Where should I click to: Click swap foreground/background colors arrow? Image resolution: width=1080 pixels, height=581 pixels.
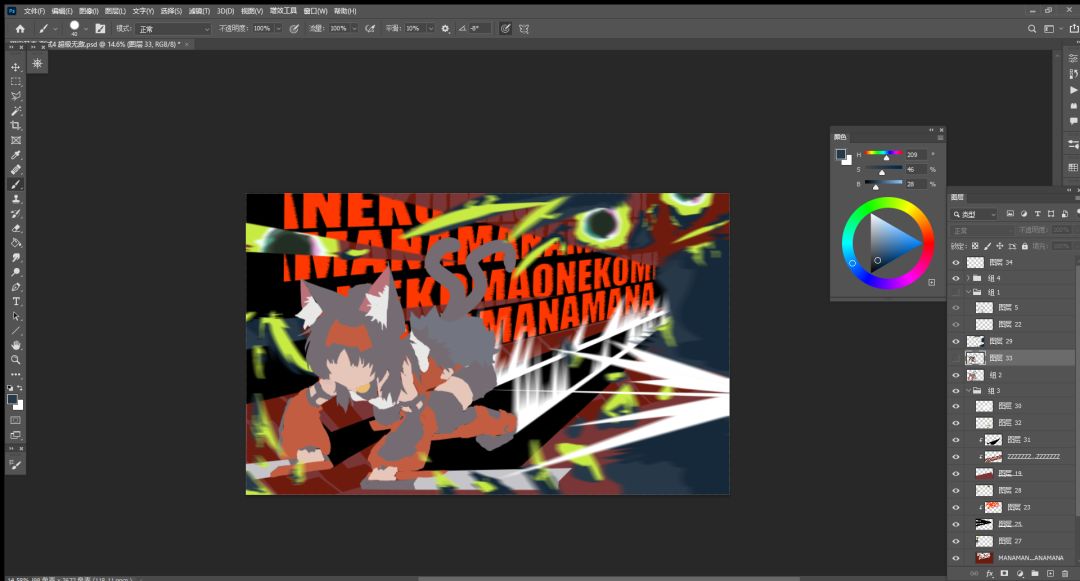19,389
